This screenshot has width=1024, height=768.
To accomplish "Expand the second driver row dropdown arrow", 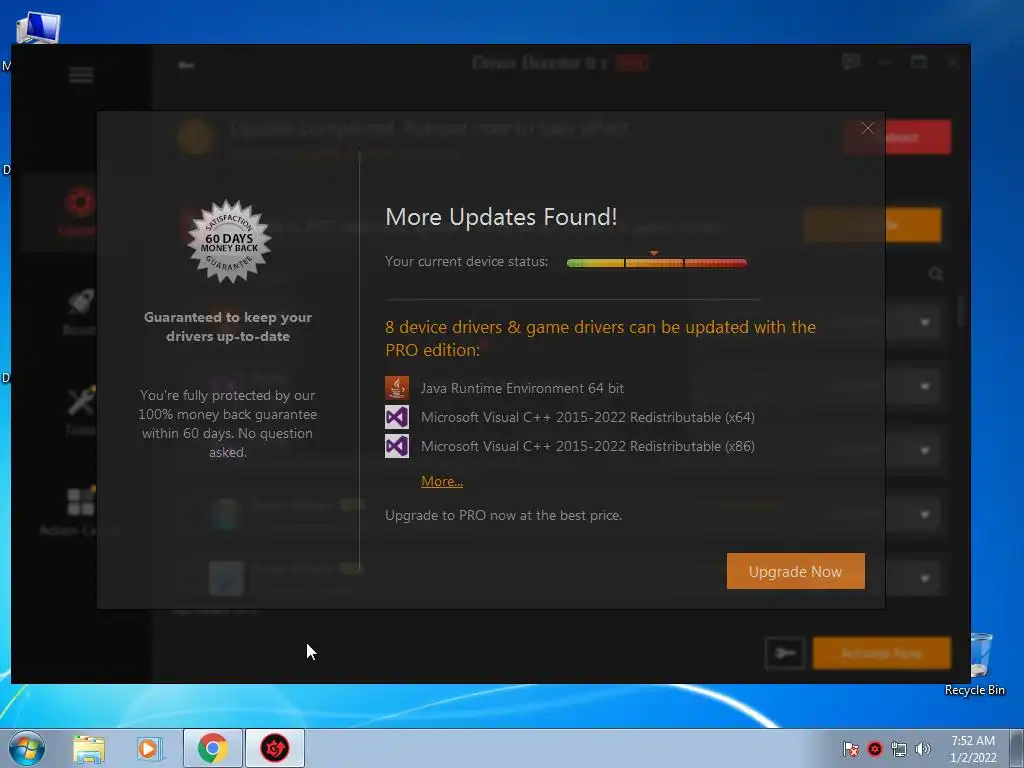I will (925, 386).
